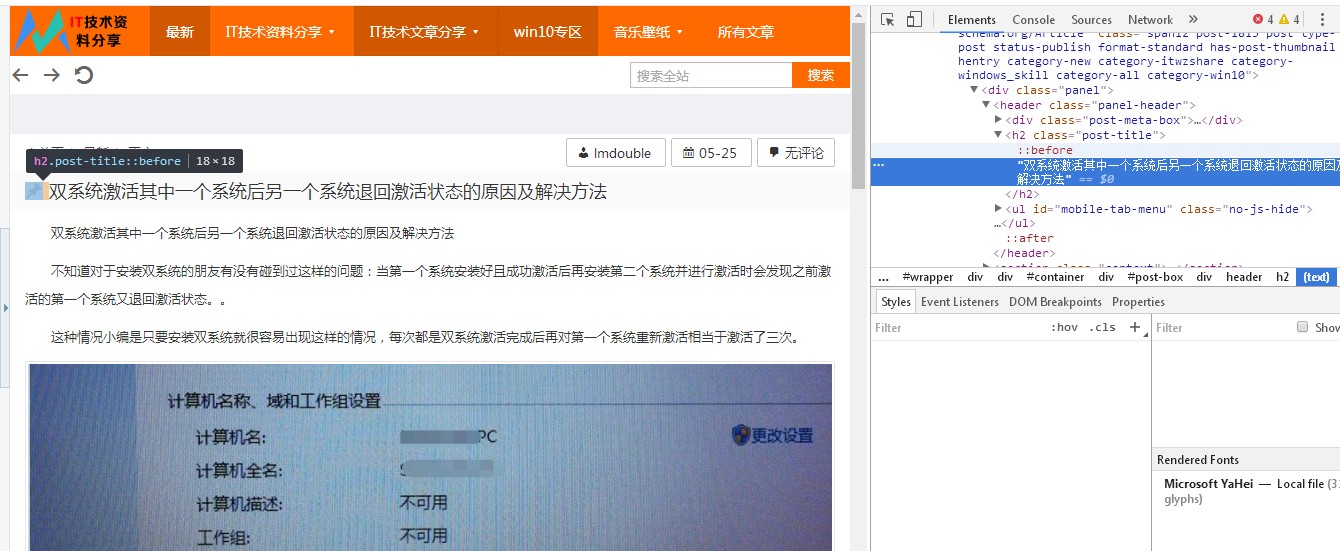Screen dimensions: 1340x551
Task: Open the DevTools three-dot menu
Action: pyautogui.click(x=1322, y=19)
